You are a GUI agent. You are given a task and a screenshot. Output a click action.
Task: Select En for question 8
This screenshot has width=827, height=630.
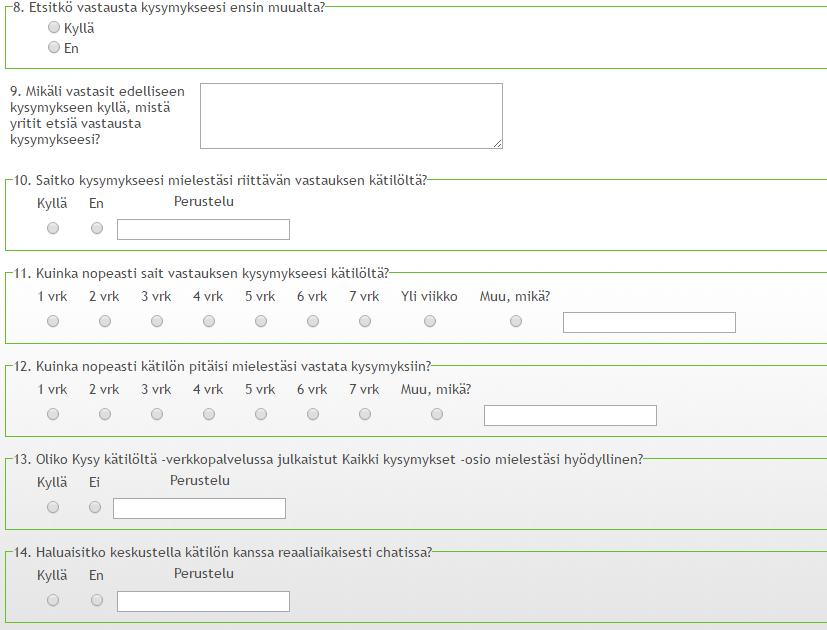point(54,47)
